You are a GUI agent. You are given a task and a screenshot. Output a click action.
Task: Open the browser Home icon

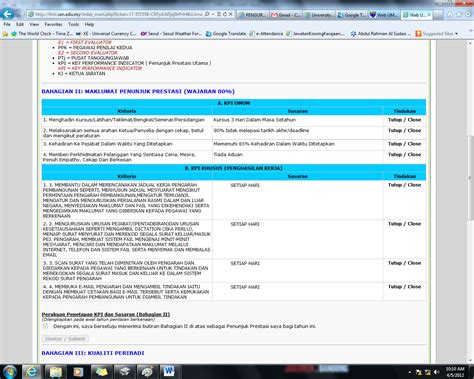450,14
